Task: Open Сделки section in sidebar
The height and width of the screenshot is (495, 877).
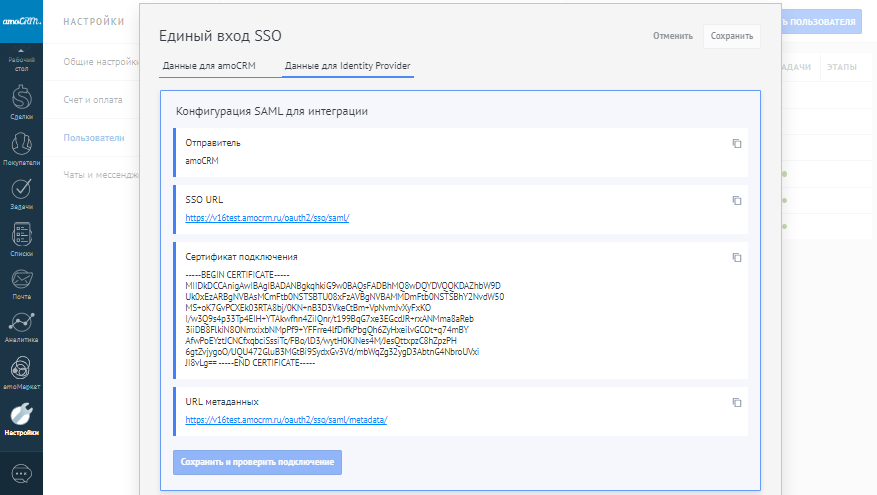Action: (x=21, y=102)
